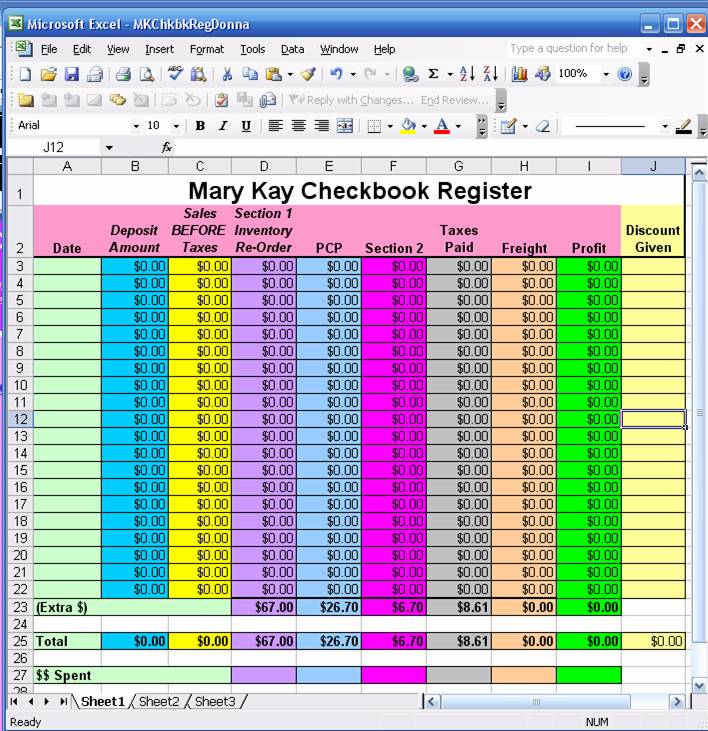
Task: Toggle Bold formatting
Action: pos(200,125)
